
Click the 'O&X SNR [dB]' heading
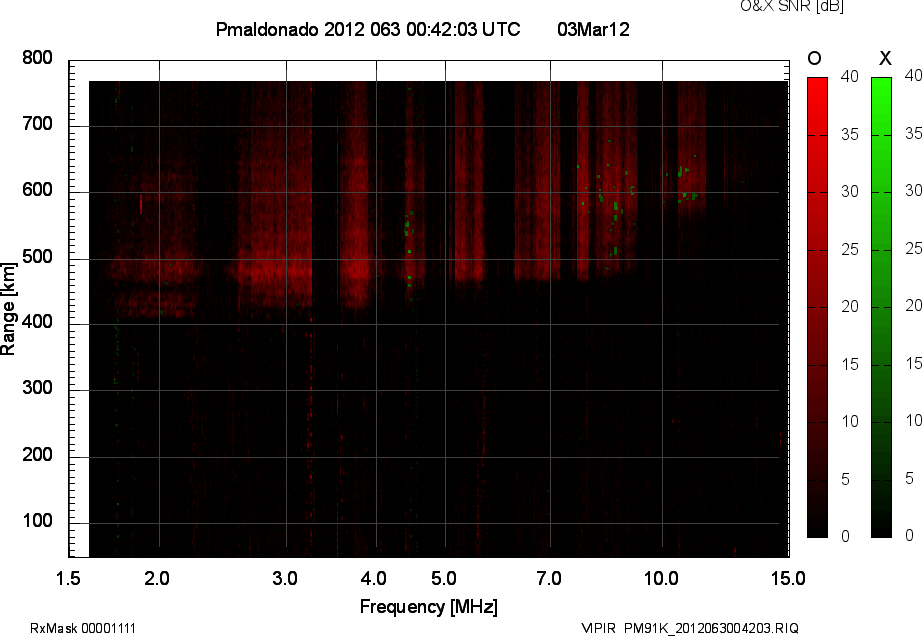coord(791,6)
